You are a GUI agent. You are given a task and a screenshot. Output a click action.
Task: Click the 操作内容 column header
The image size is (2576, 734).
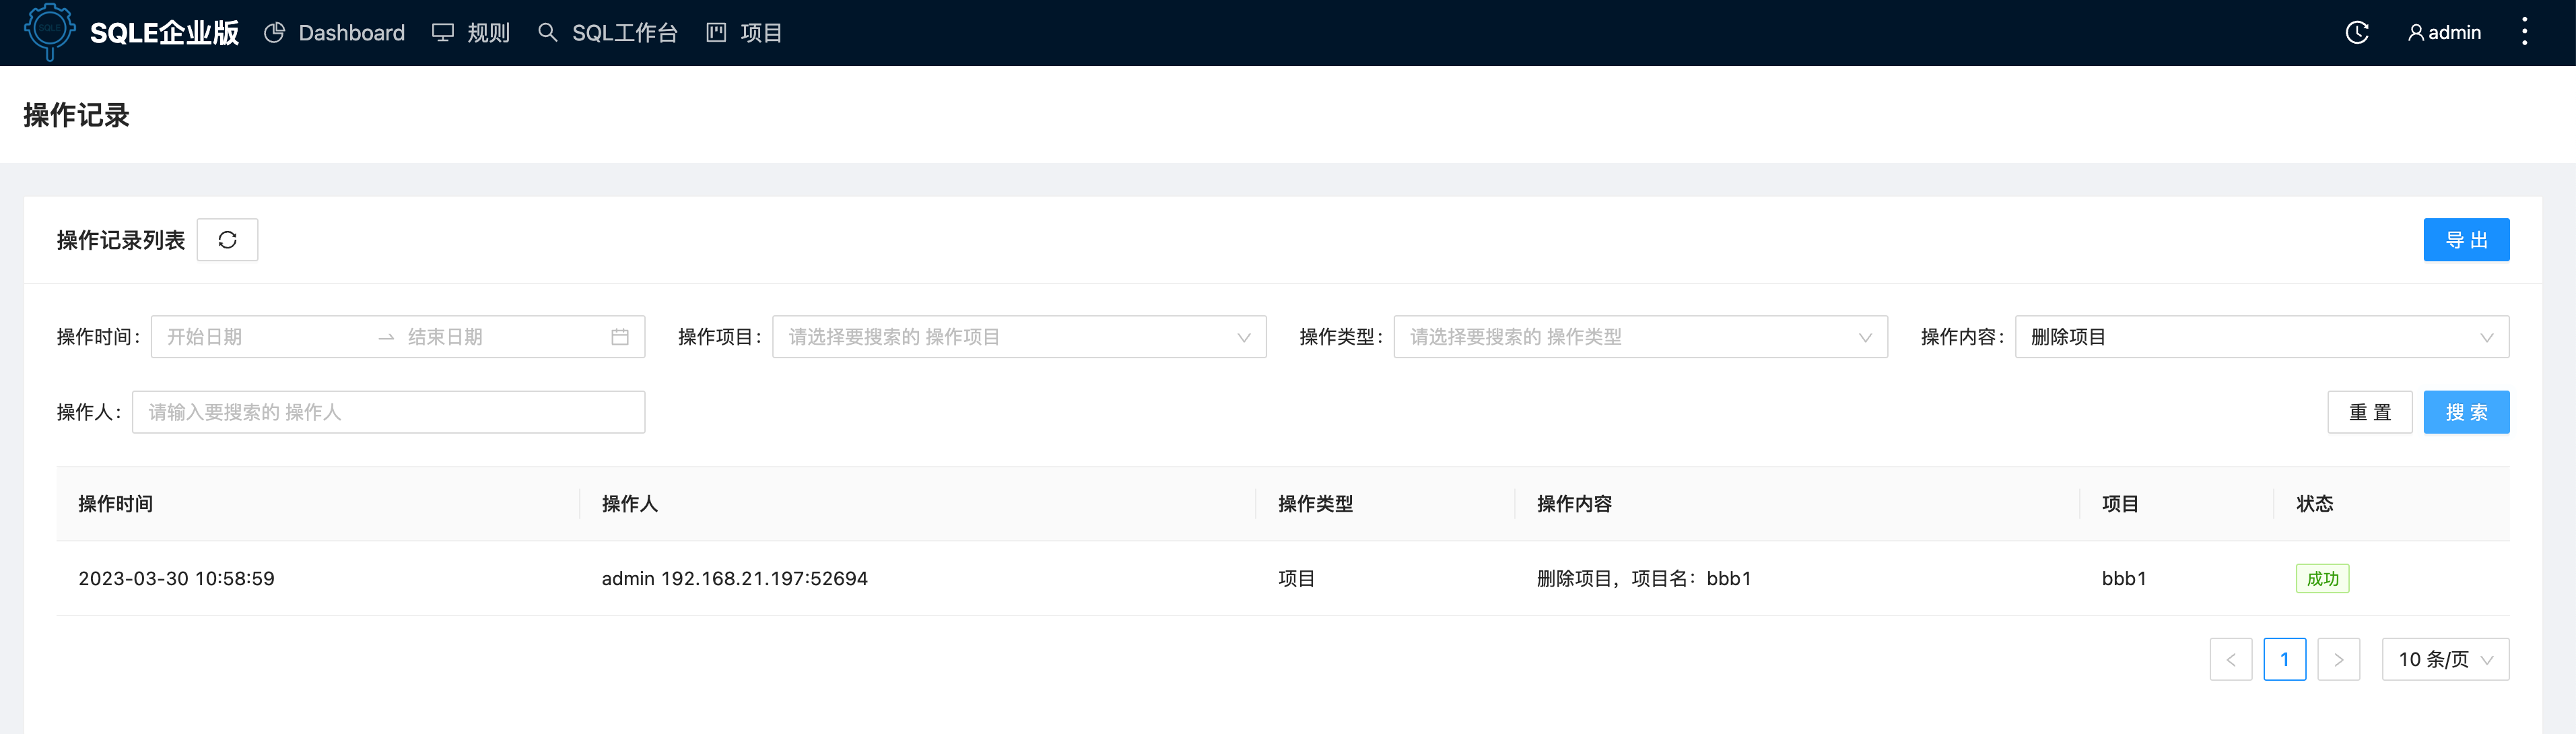point(1574,504)
